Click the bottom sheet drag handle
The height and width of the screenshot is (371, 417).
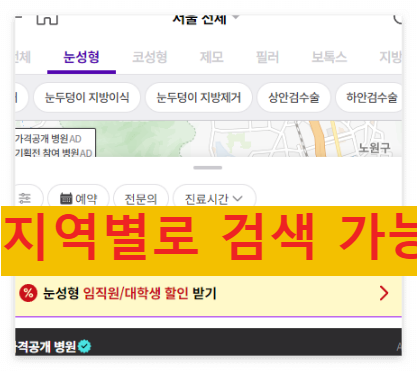(x=208, y=168)
